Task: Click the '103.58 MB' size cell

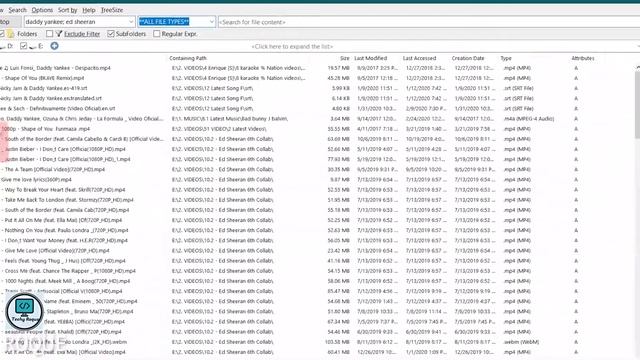Action: (x=337, y=342)
